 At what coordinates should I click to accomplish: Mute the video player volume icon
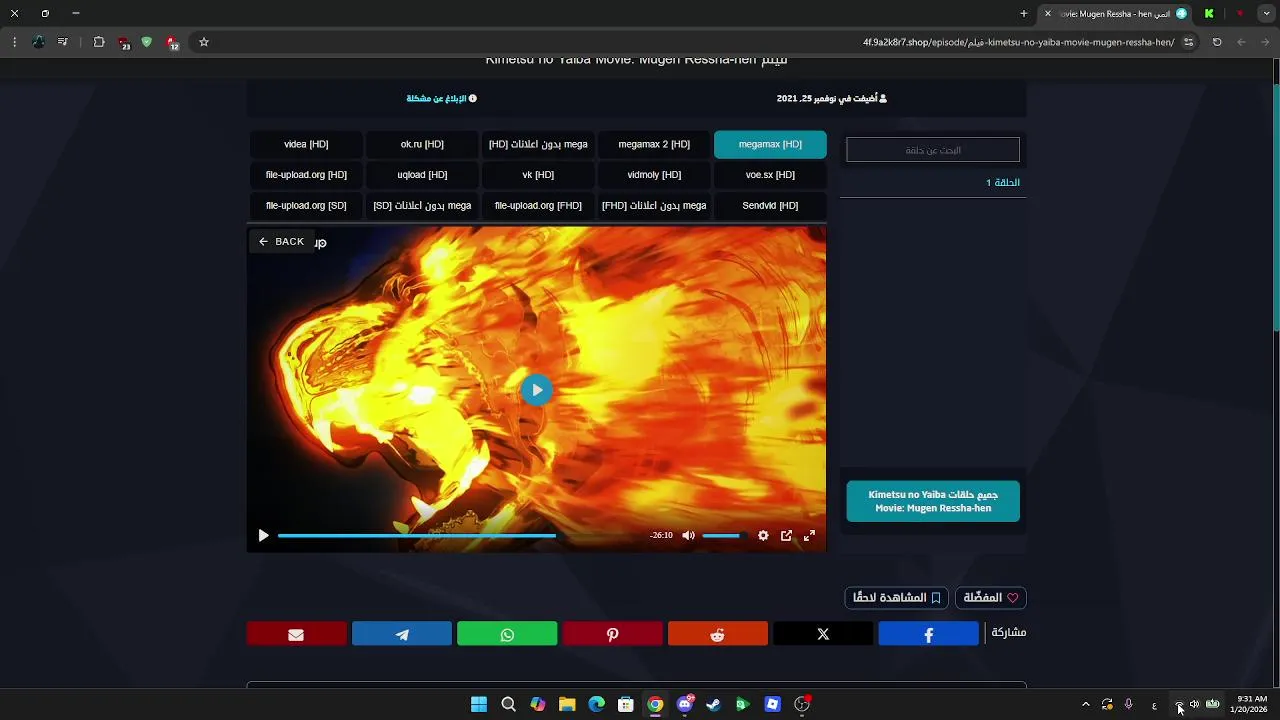click(688, 536)
